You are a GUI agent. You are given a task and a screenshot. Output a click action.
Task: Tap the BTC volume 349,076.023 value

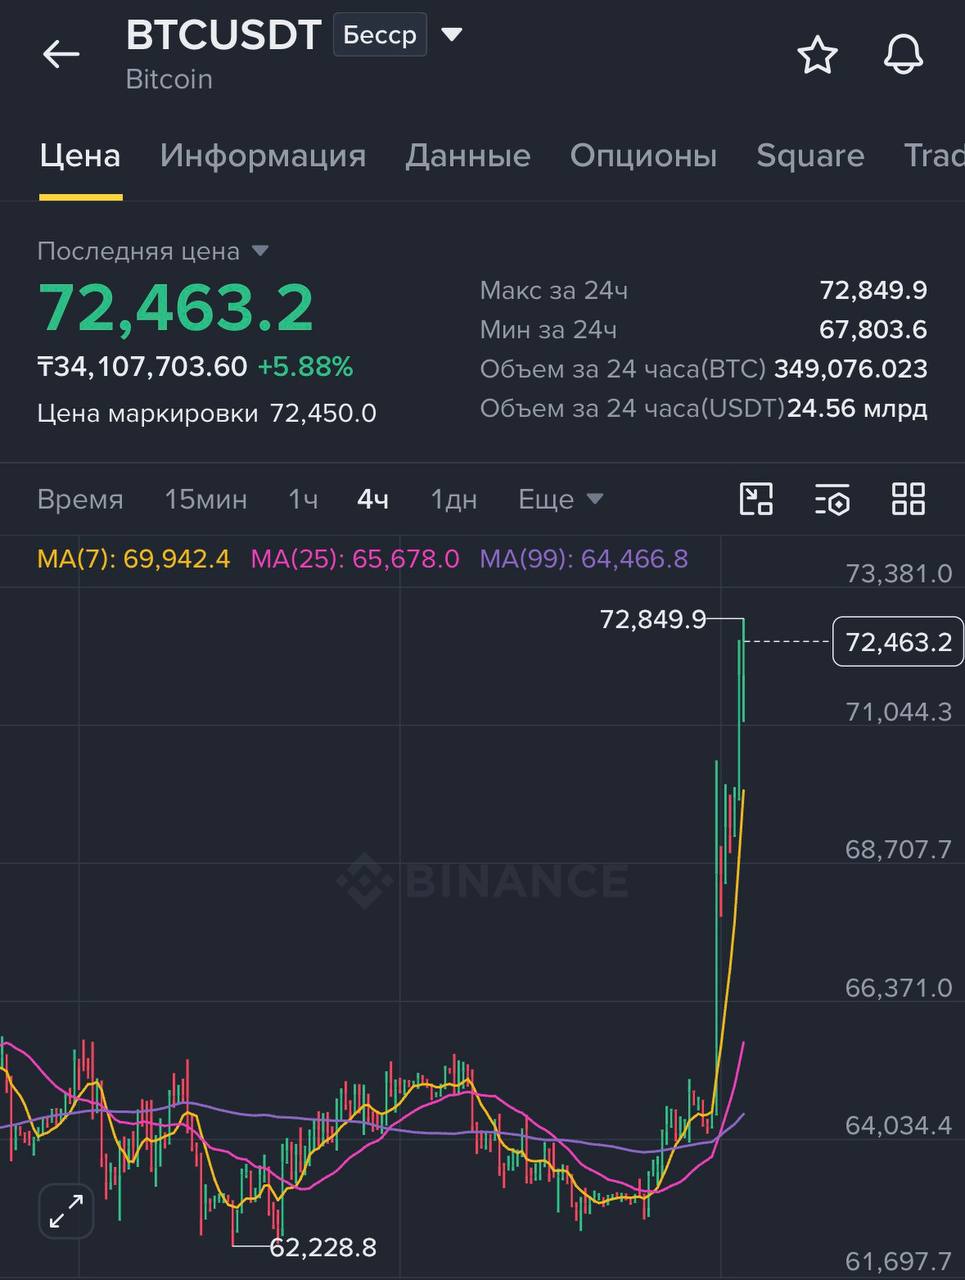point(851,369)
